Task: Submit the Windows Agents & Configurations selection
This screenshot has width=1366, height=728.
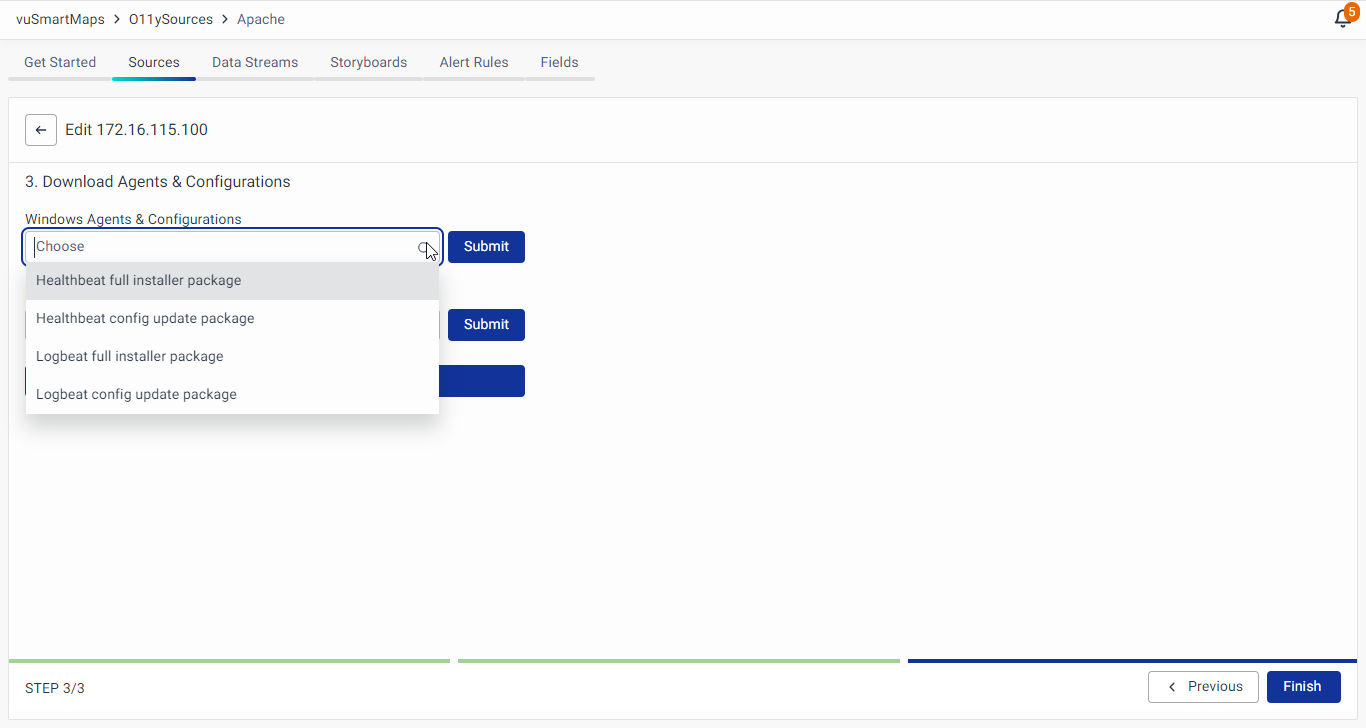Action: [x=486, y=247]
